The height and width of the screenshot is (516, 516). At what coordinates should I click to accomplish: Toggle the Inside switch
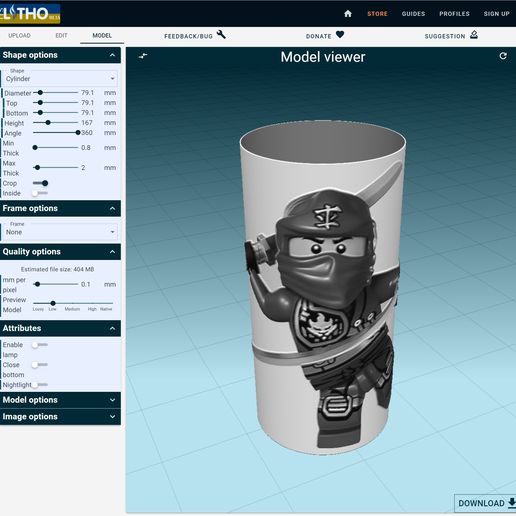click(x=40, y=193)
